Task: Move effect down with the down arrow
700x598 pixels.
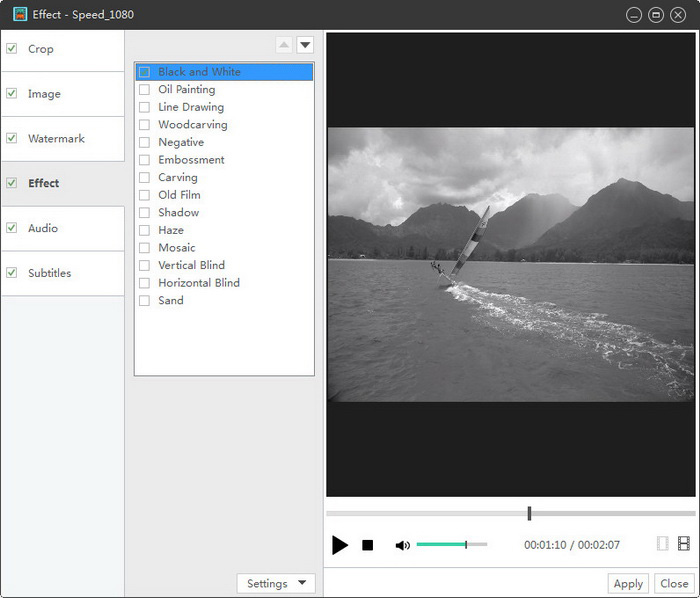Action: coord(305,45)
